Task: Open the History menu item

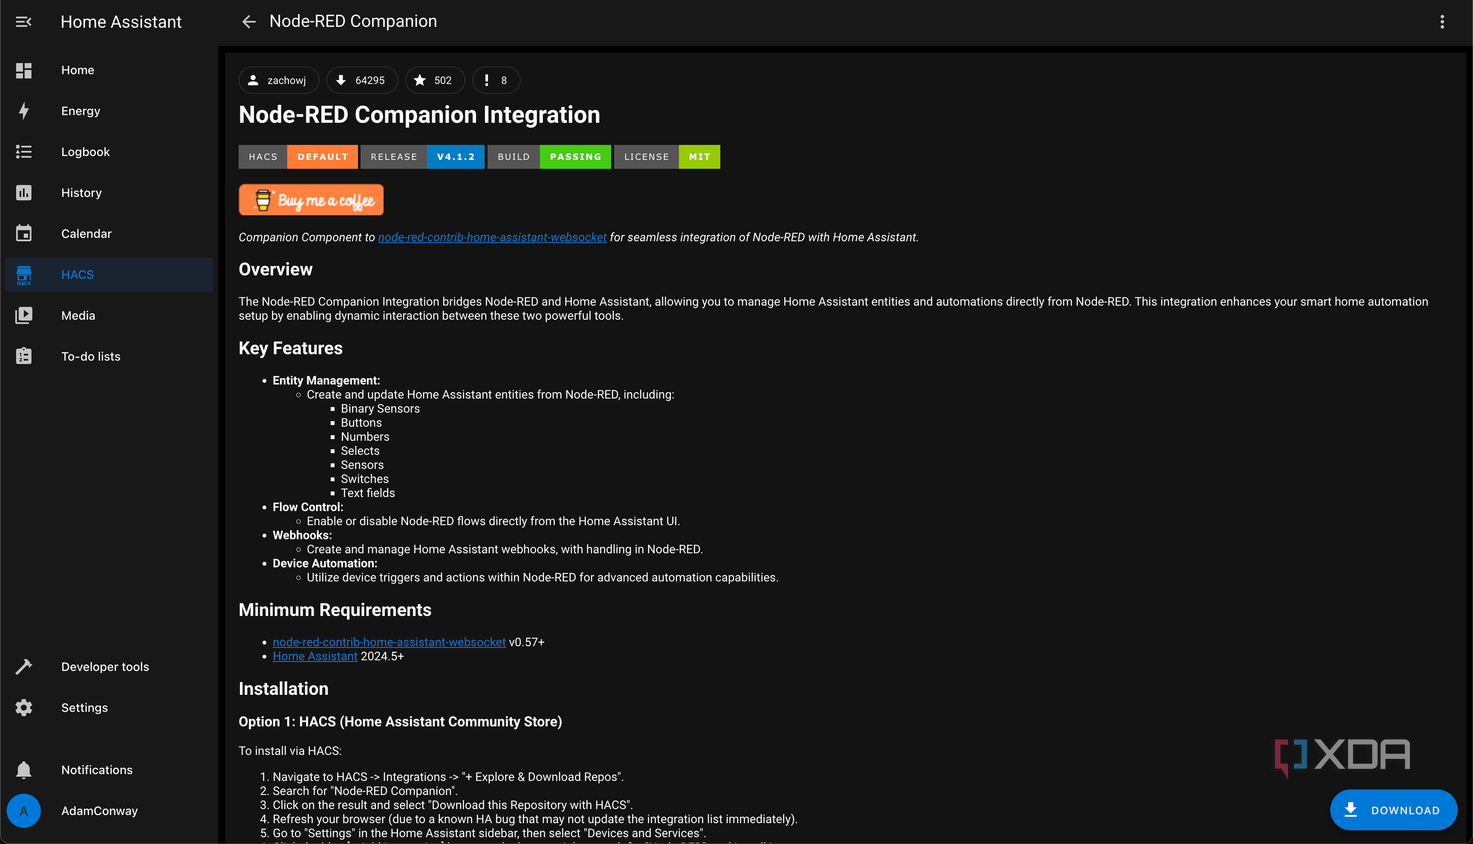Action: [x=109, y=193]
